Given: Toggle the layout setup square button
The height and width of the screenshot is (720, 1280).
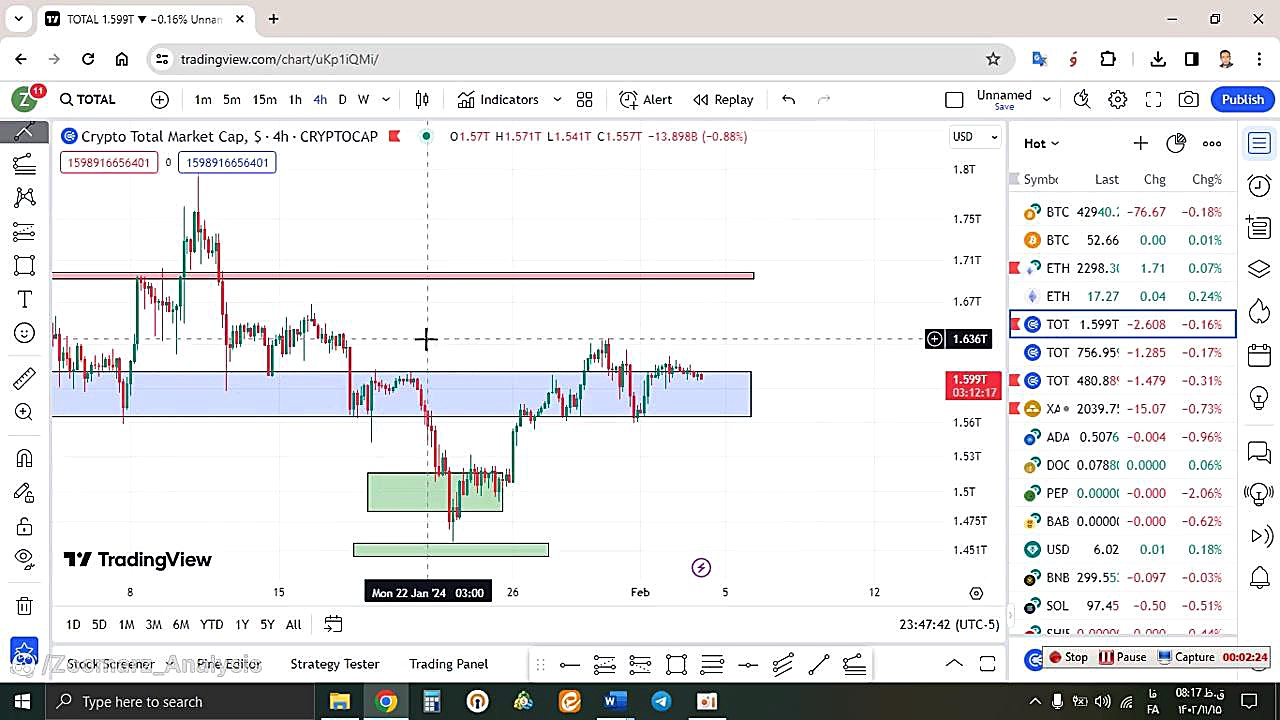Looking at the screenshot, I should 954,99.
